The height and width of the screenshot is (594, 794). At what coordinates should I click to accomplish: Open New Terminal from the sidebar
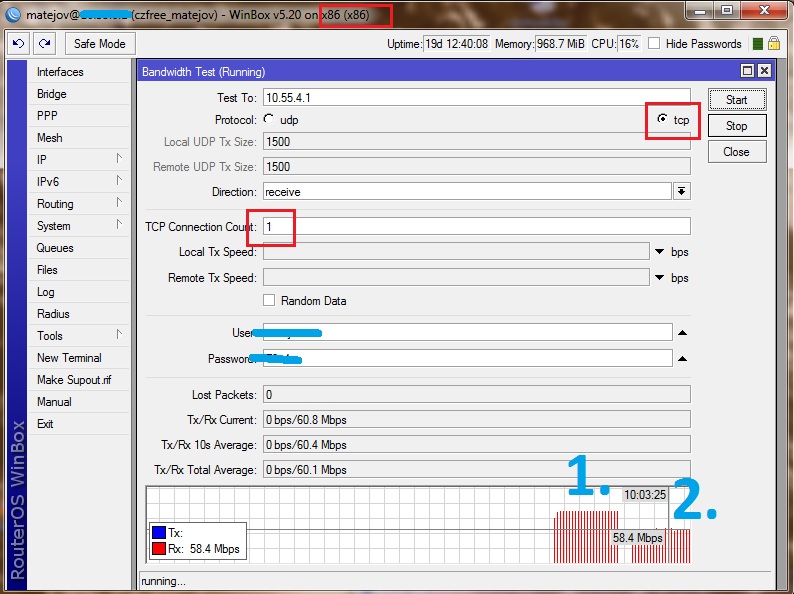[79, 358]
